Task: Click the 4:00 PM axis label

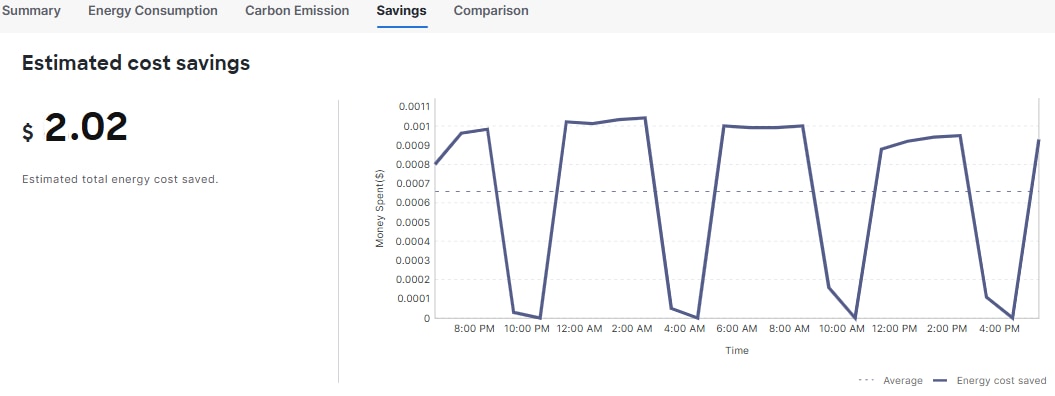Action: point(999,329)
